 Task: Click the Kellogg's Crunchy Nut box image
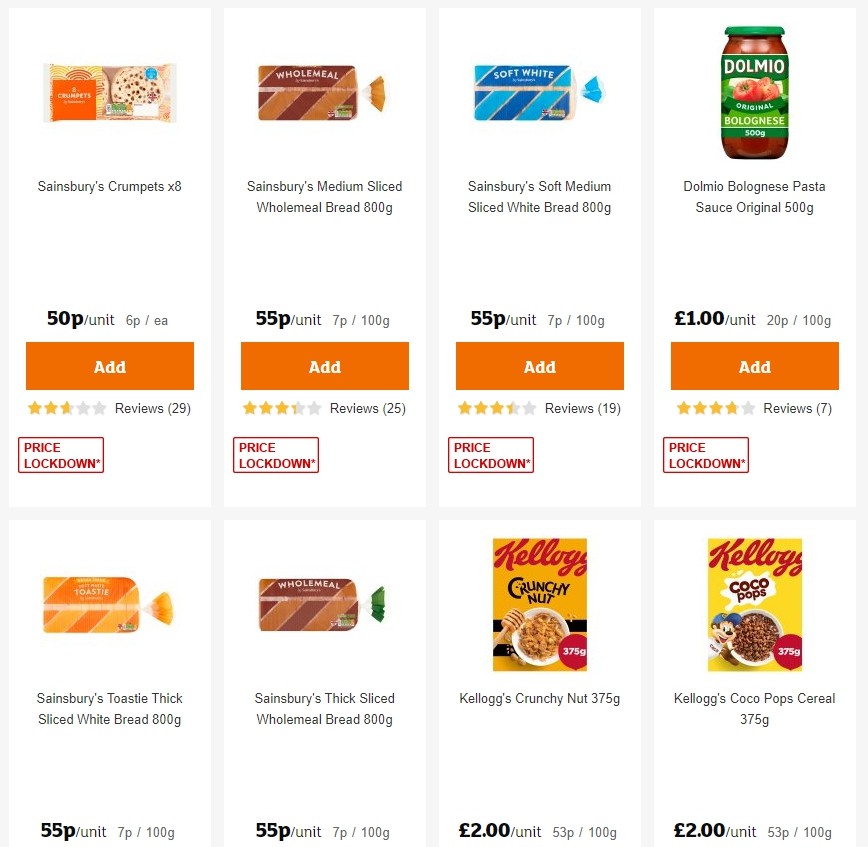540,604
